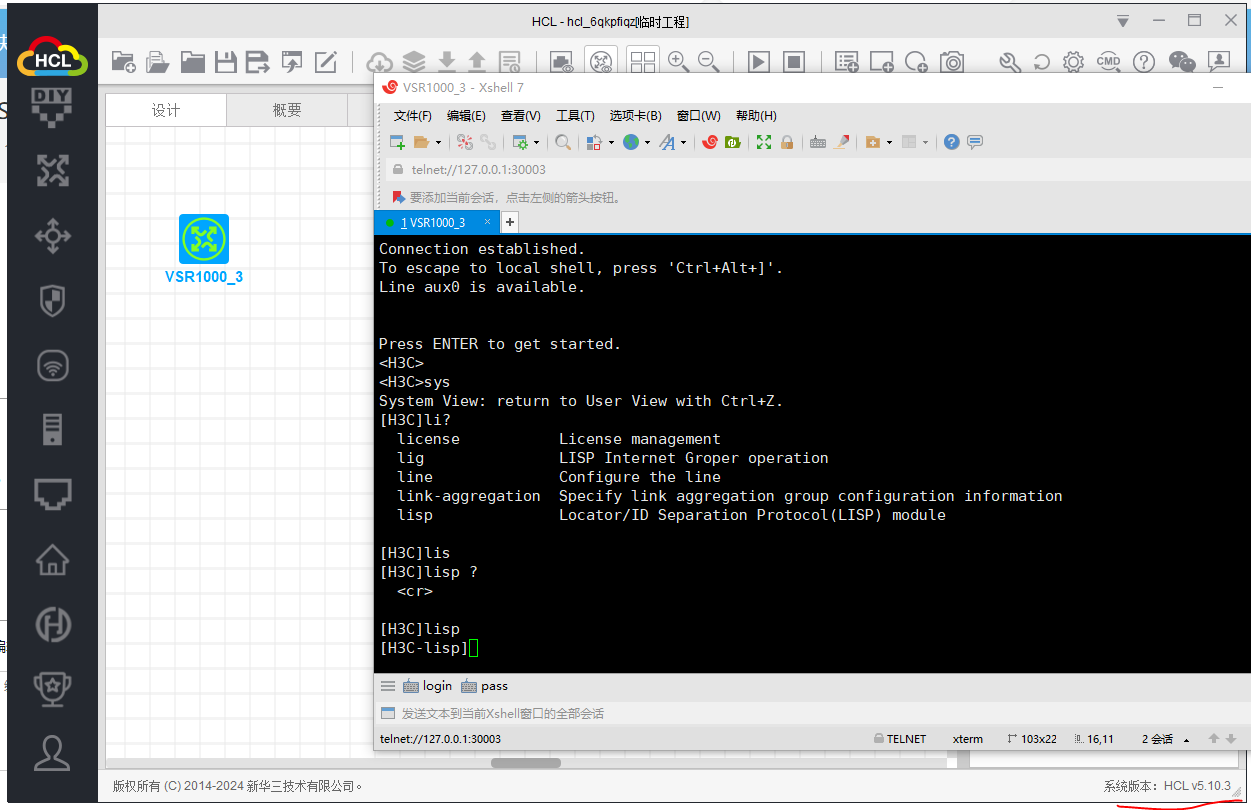The width and height of the screenshot is (1251, 810).
Task: Select the VSR1000_3 router device on canvas
Action: click(204, 239)
